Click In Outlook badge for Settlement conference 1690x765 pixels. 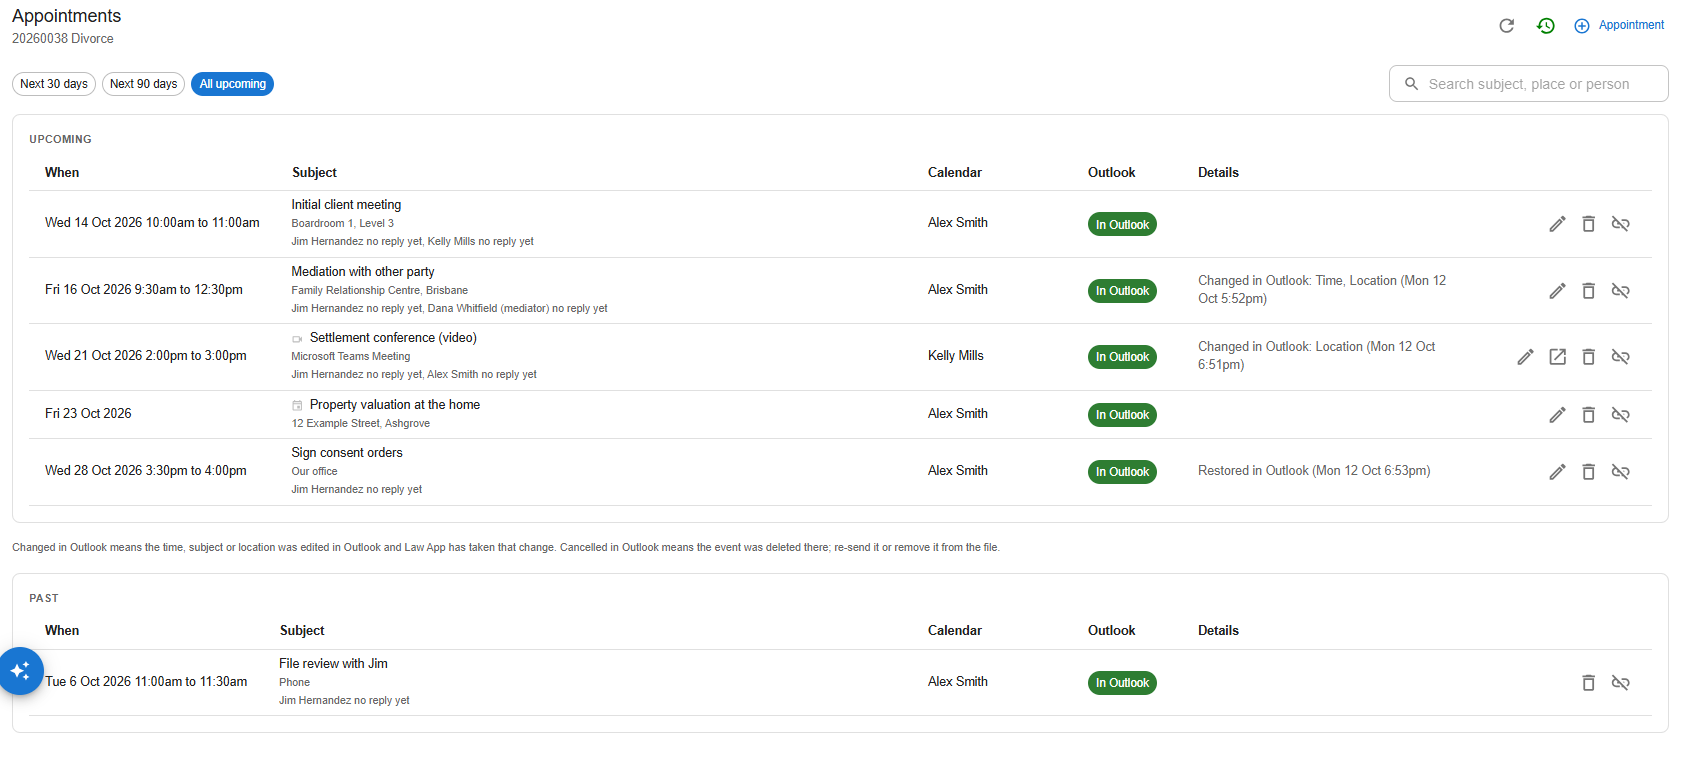1122,357
